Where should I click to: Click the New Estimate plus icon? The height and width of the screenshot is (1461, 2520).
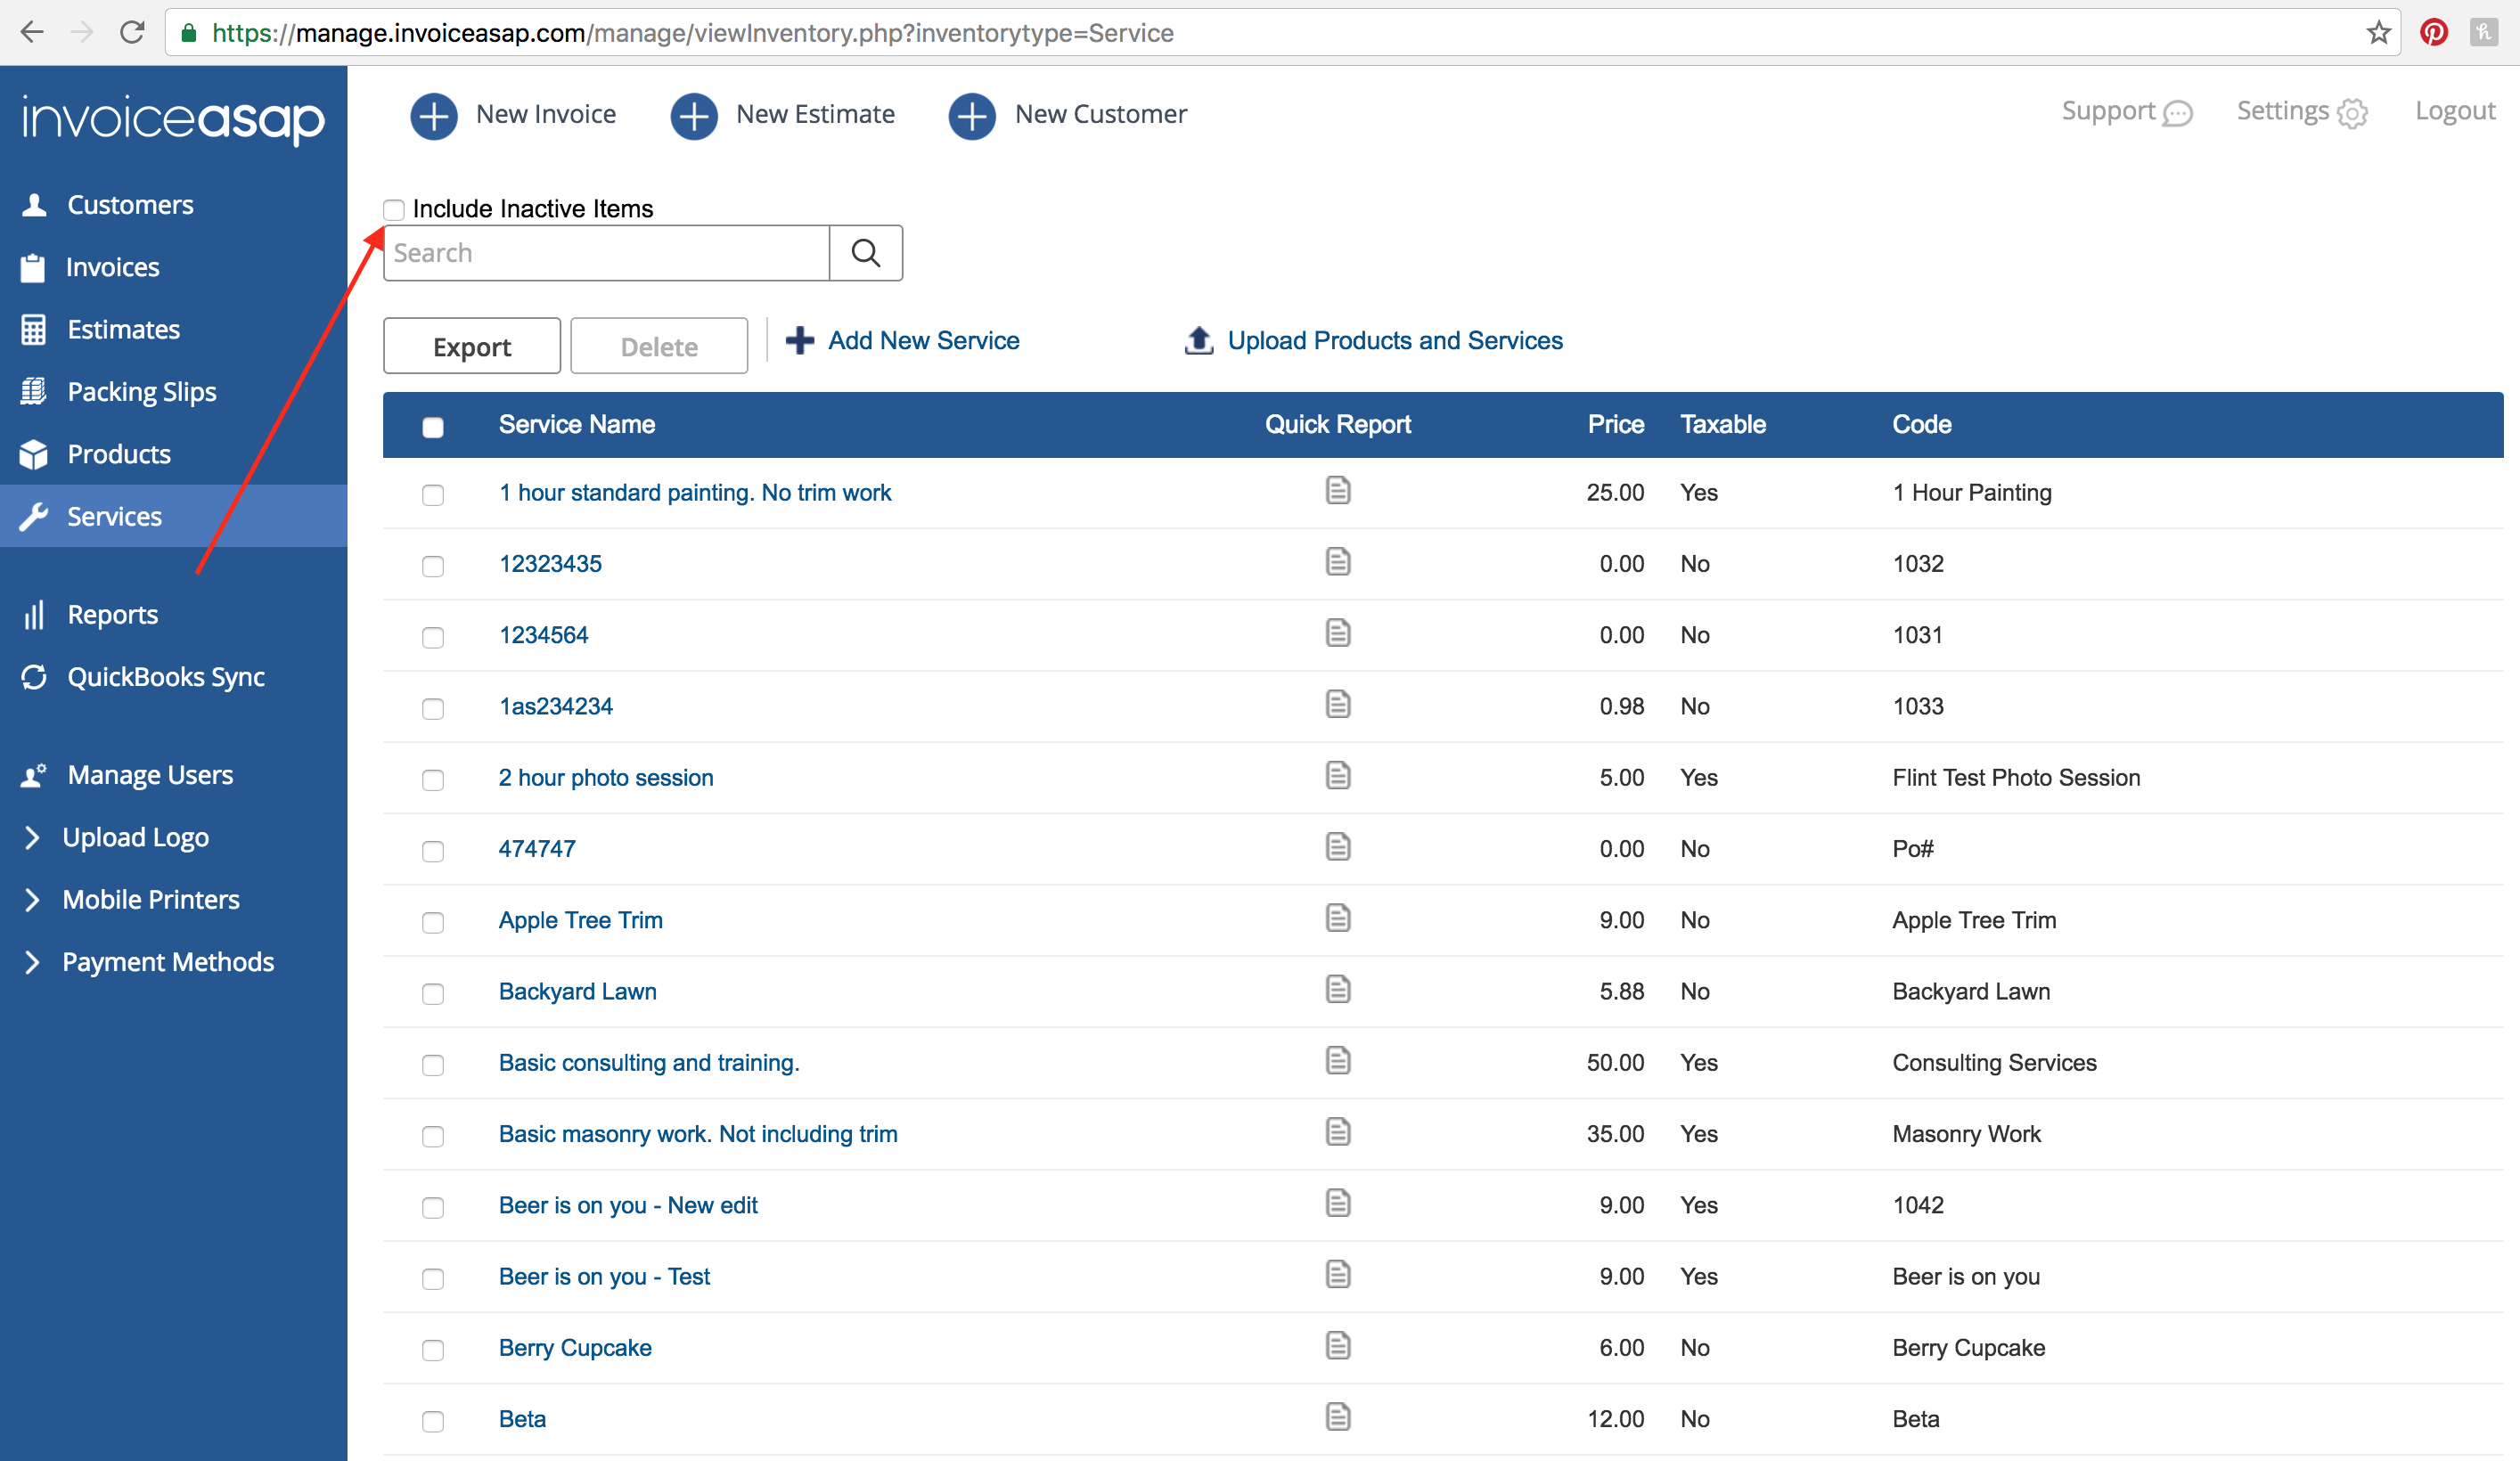pos(693,116)
